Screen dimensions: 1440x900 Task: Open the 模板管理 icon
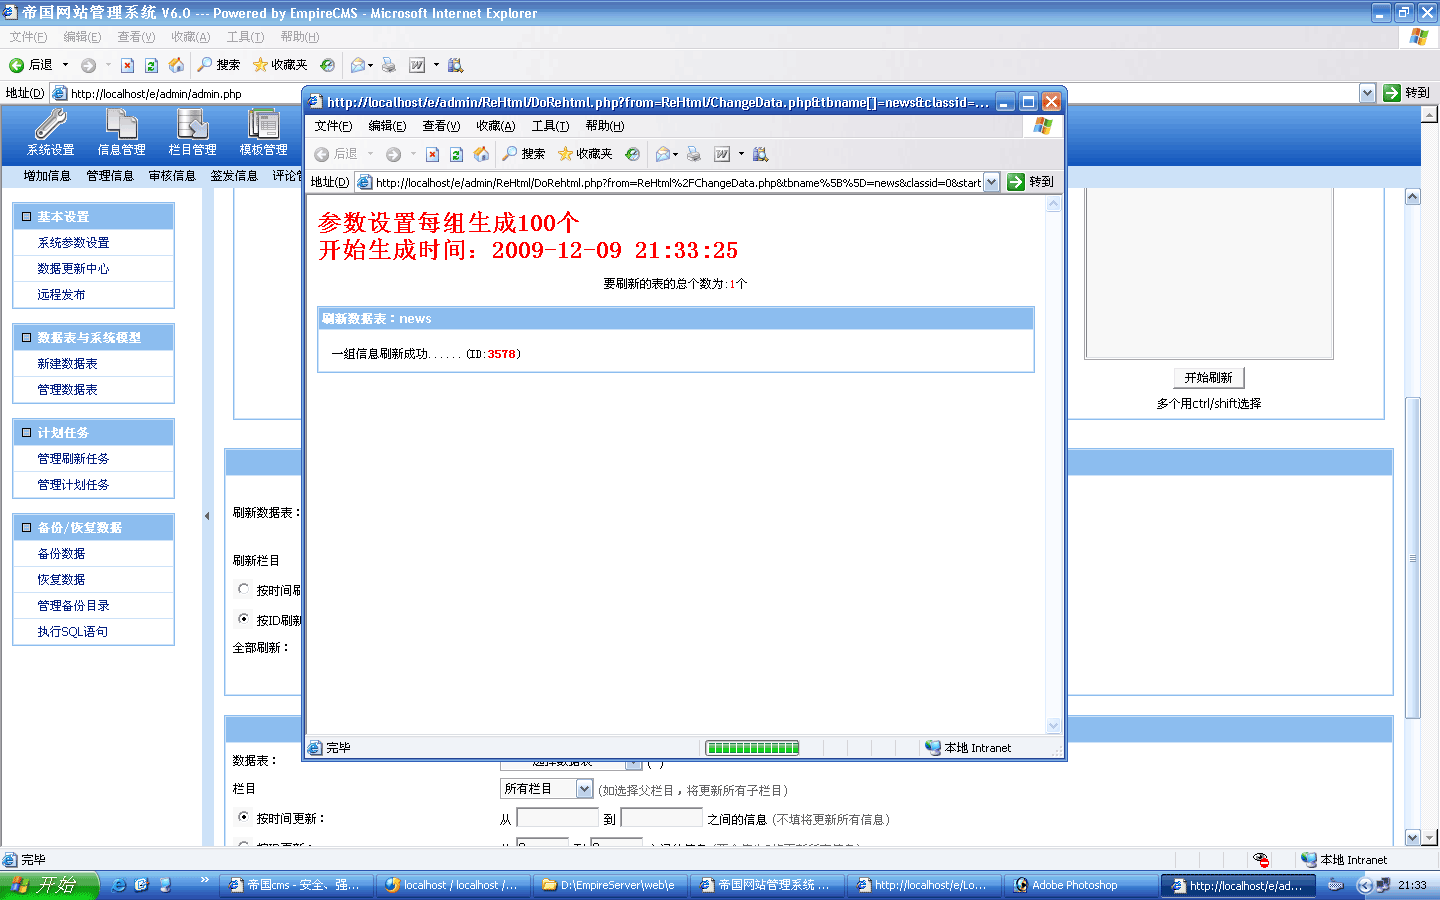point(263,125)
